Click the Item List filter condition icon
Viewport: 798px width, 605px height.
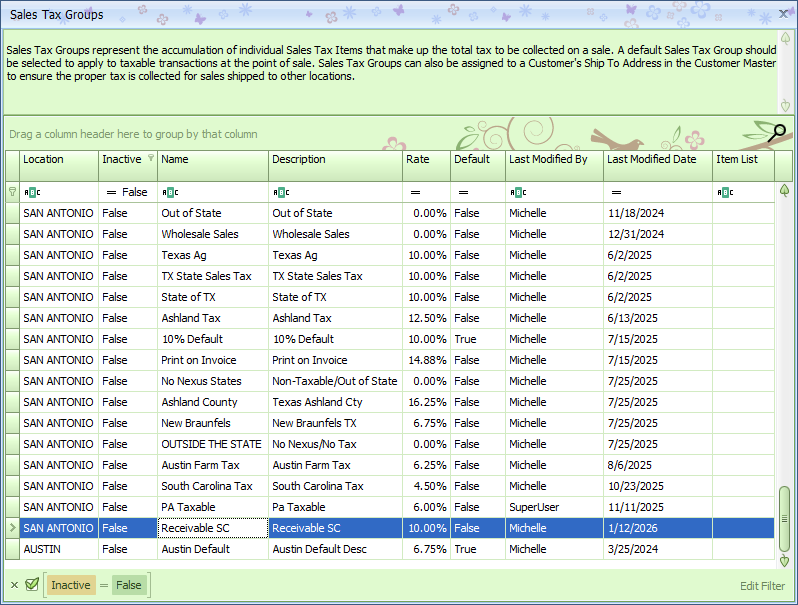click(x=725, y=192)
